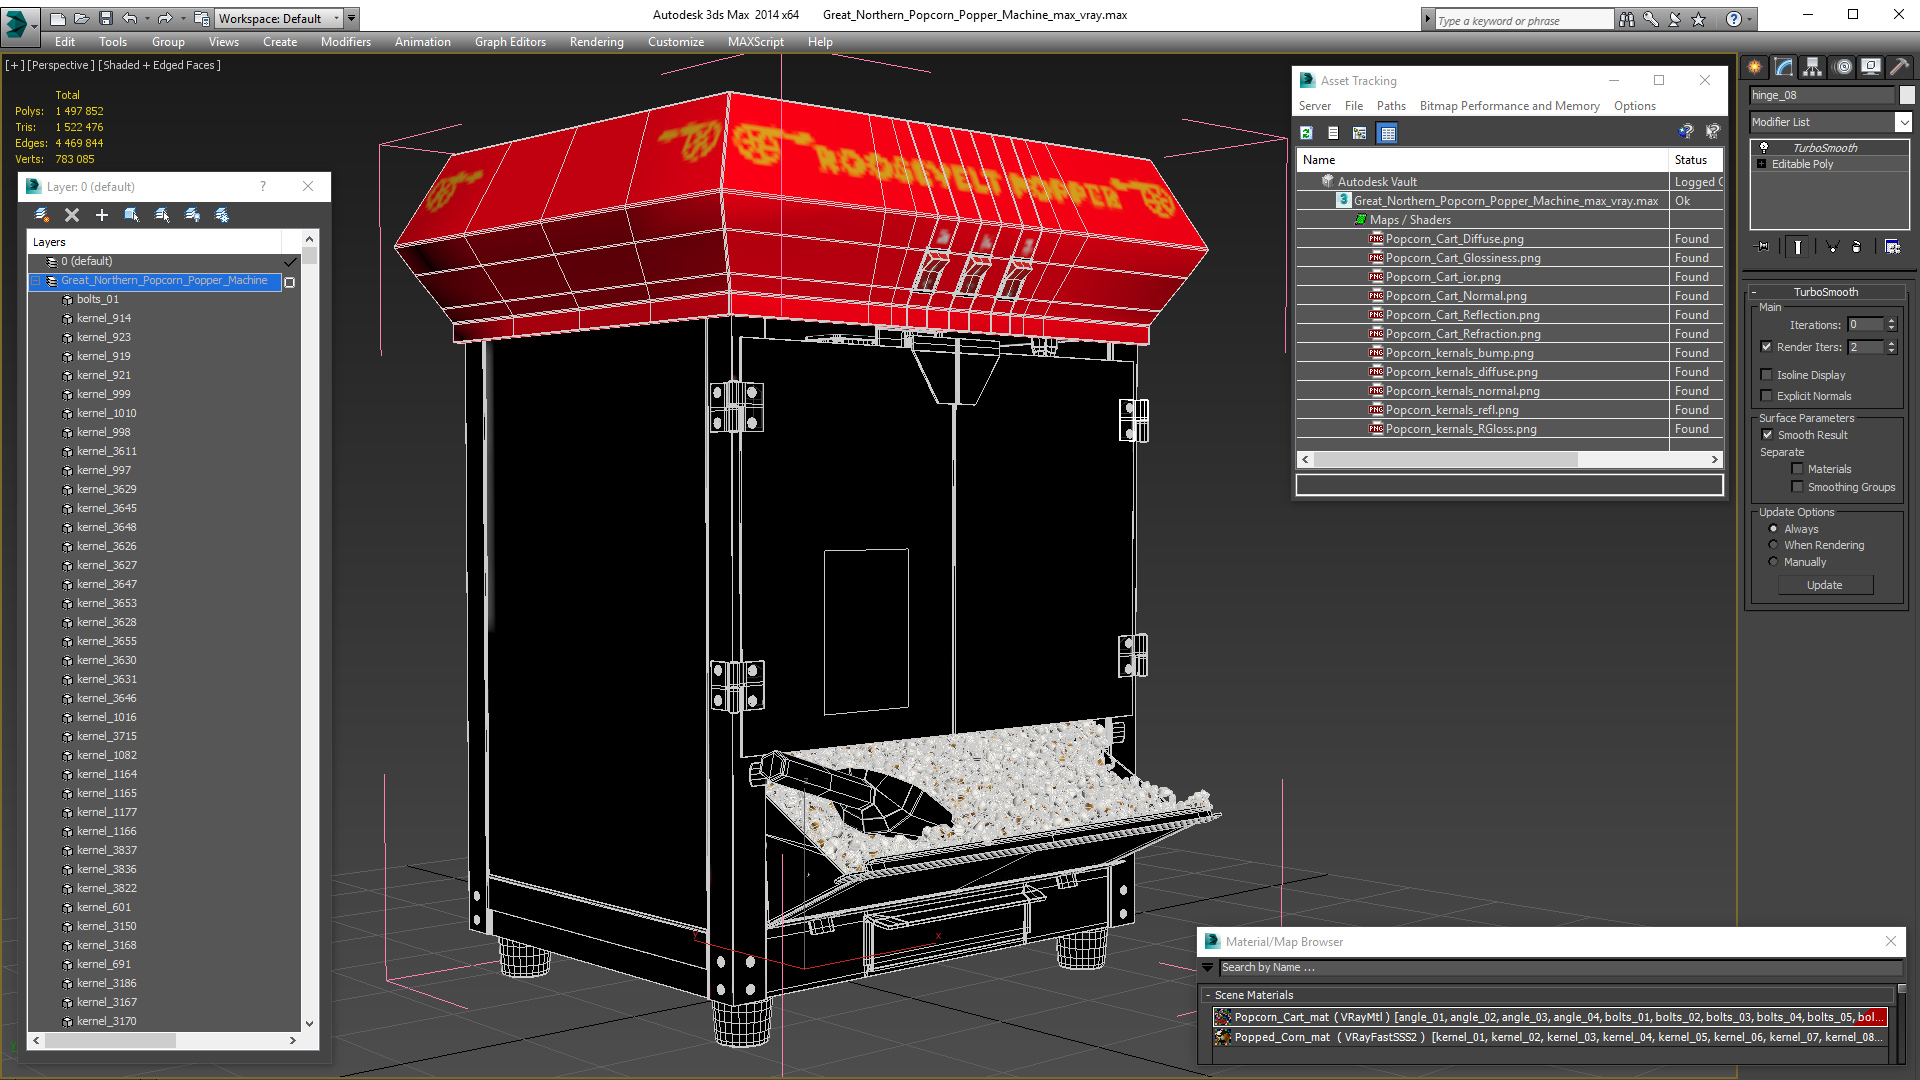The image size is (1920, 1080).
Task: Click Select Highlighted Objects and Layers icon
Action: click(x=132, y=215)
